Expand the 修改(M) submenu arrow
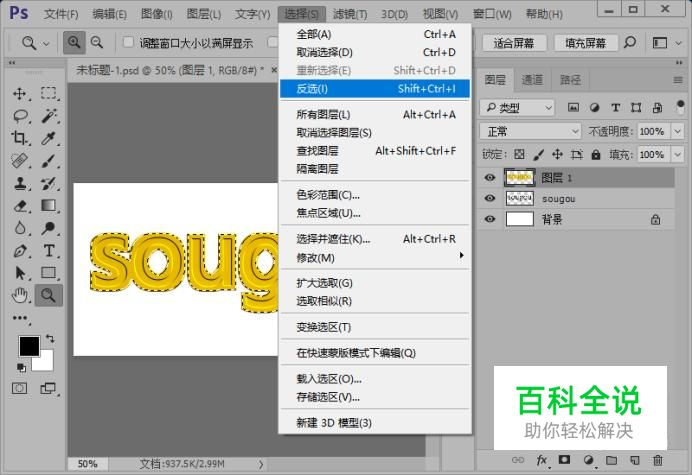 click(x=461, y=255)
